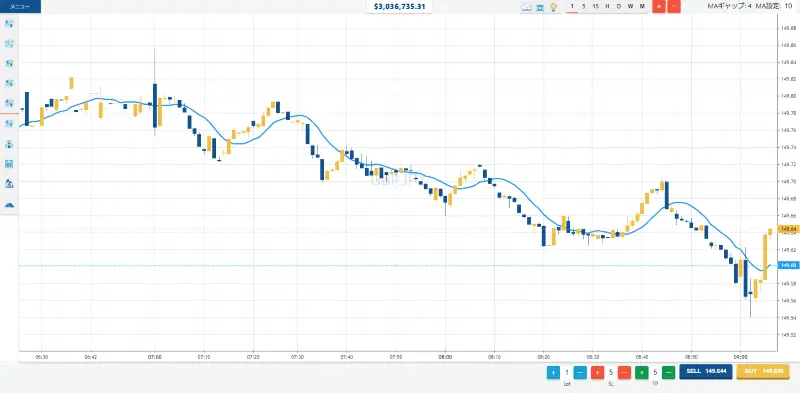The image size is (800, 393).
Task: Click the account balance $3,036,735.31
Action: coord(399,7)
